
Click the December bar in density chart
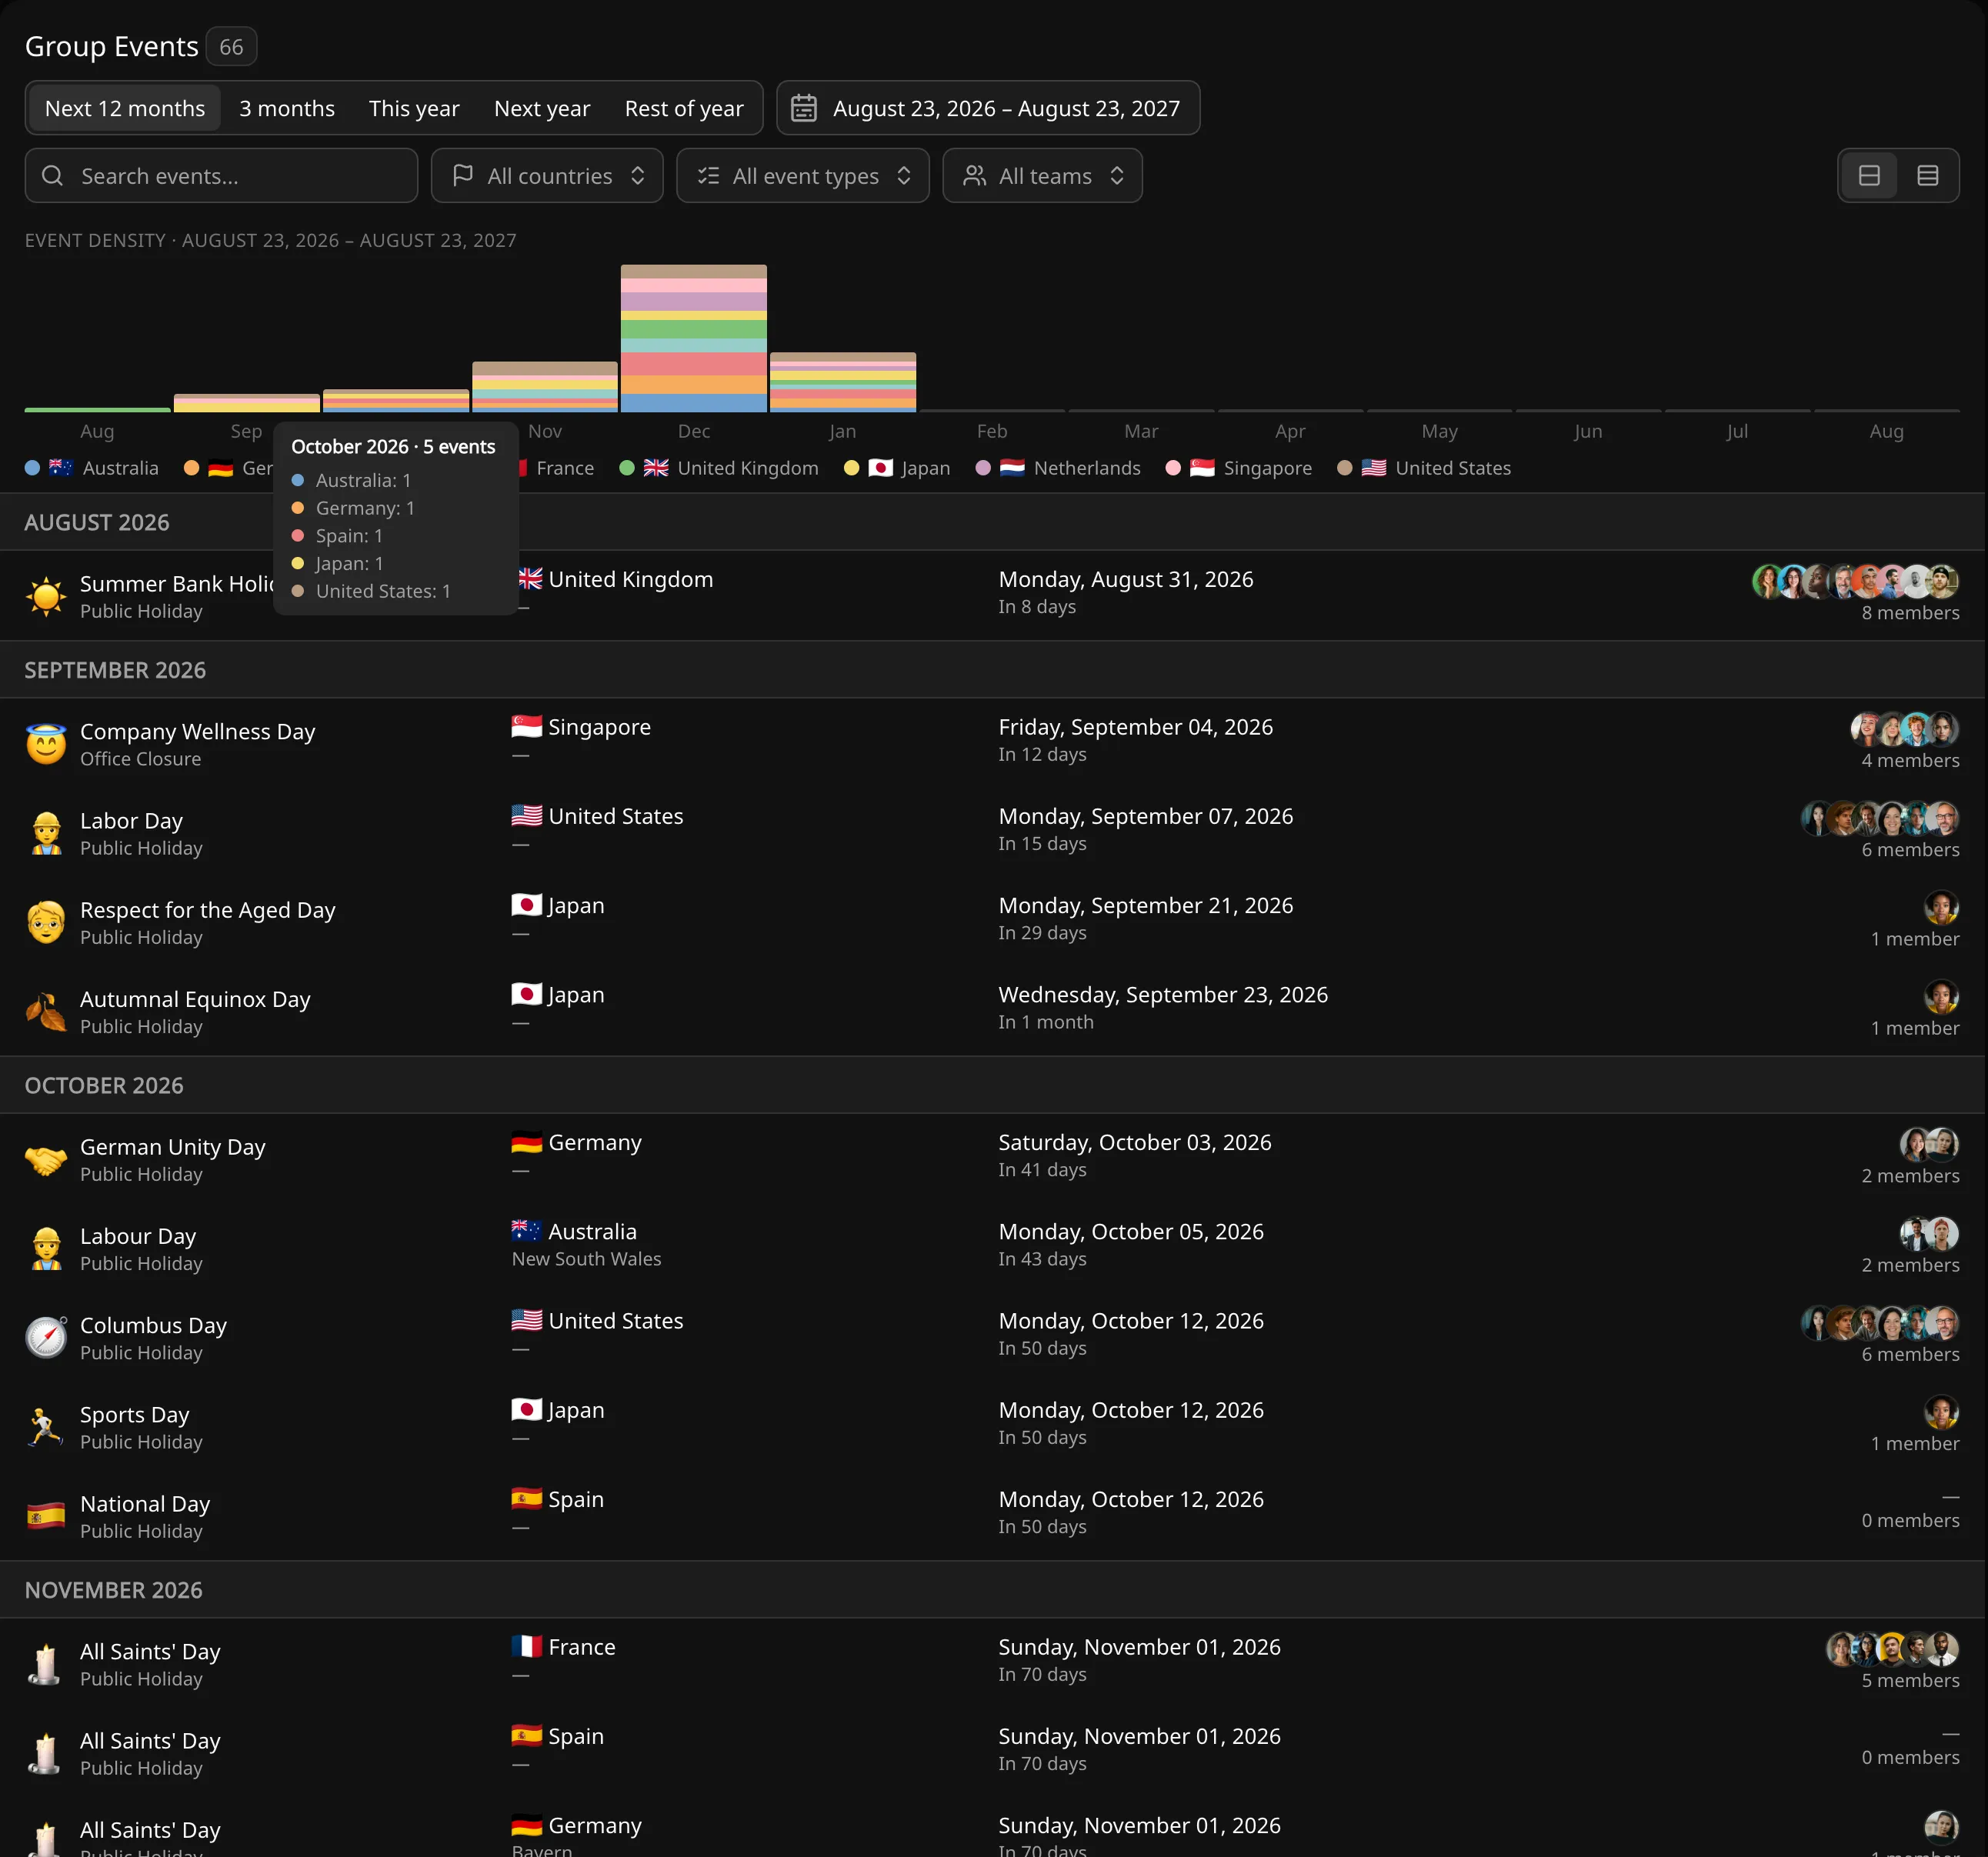(x=694, y=338)
